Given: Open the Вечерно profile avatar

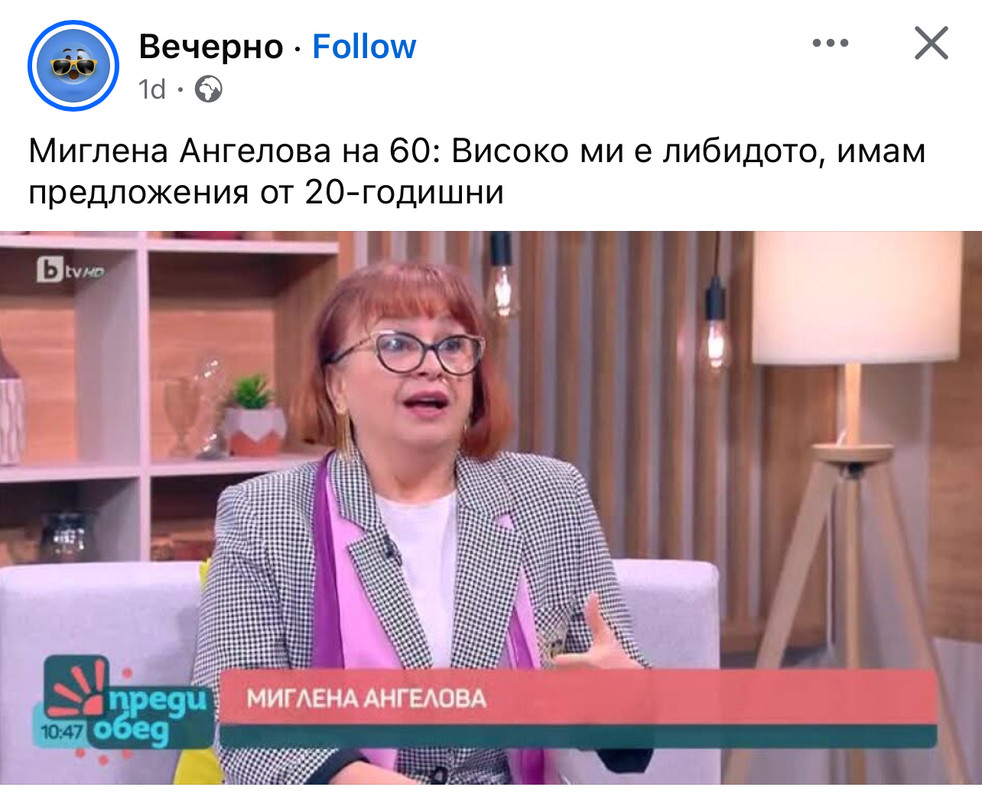Looking at the screenshot, I should pos(73,66).
